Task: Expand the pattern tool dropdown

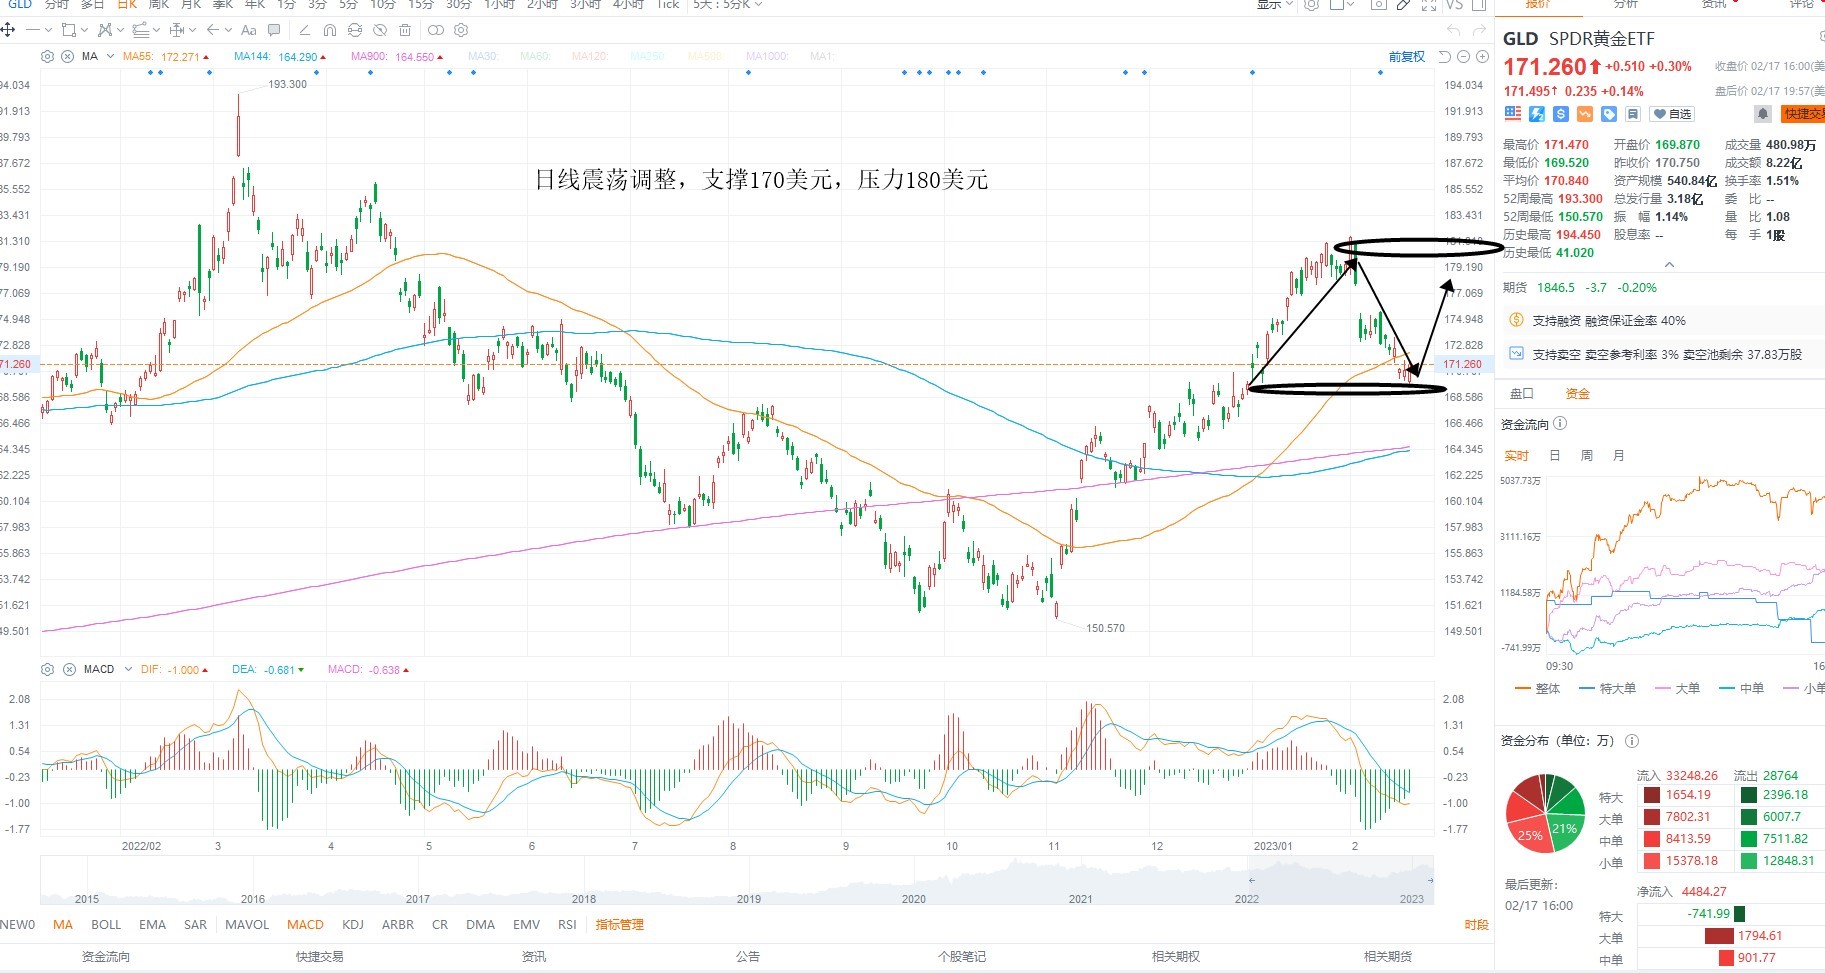Action: pyautogui.click(x=120, y=30)
